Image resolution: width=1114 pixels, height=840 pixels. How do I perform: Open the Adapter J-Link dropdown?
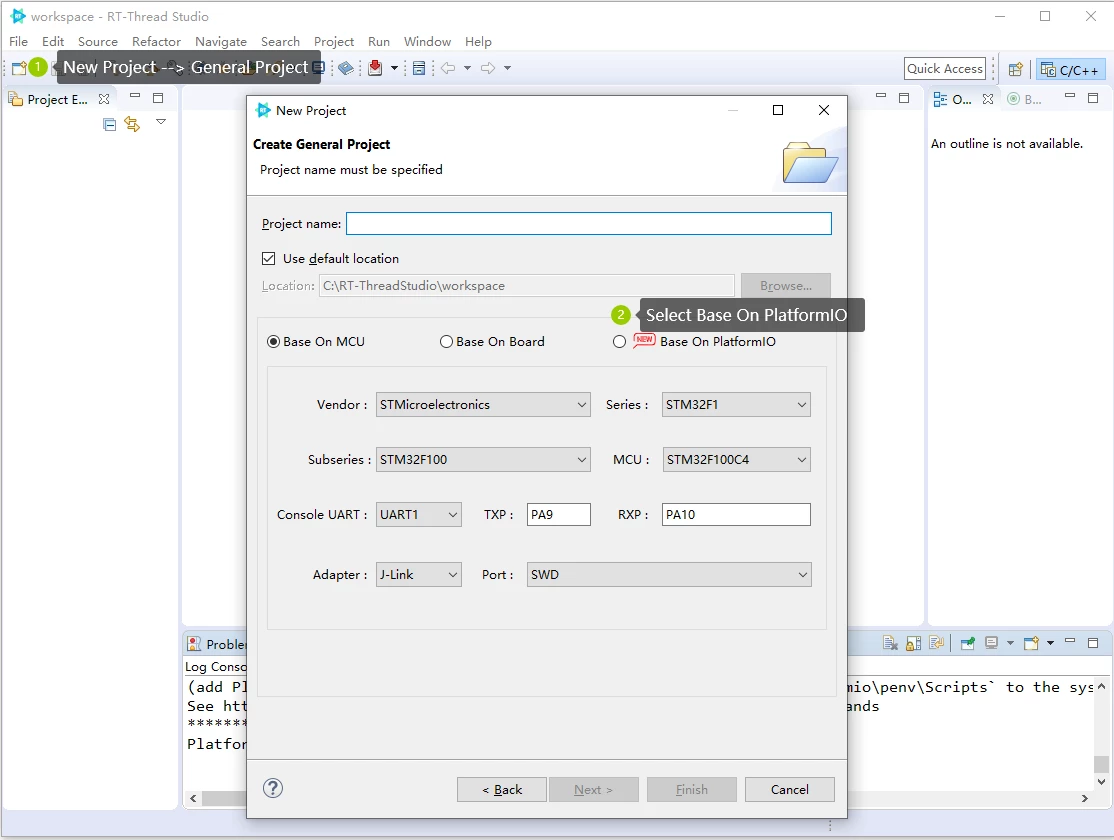pyautogui.click(x=418, y=575)
